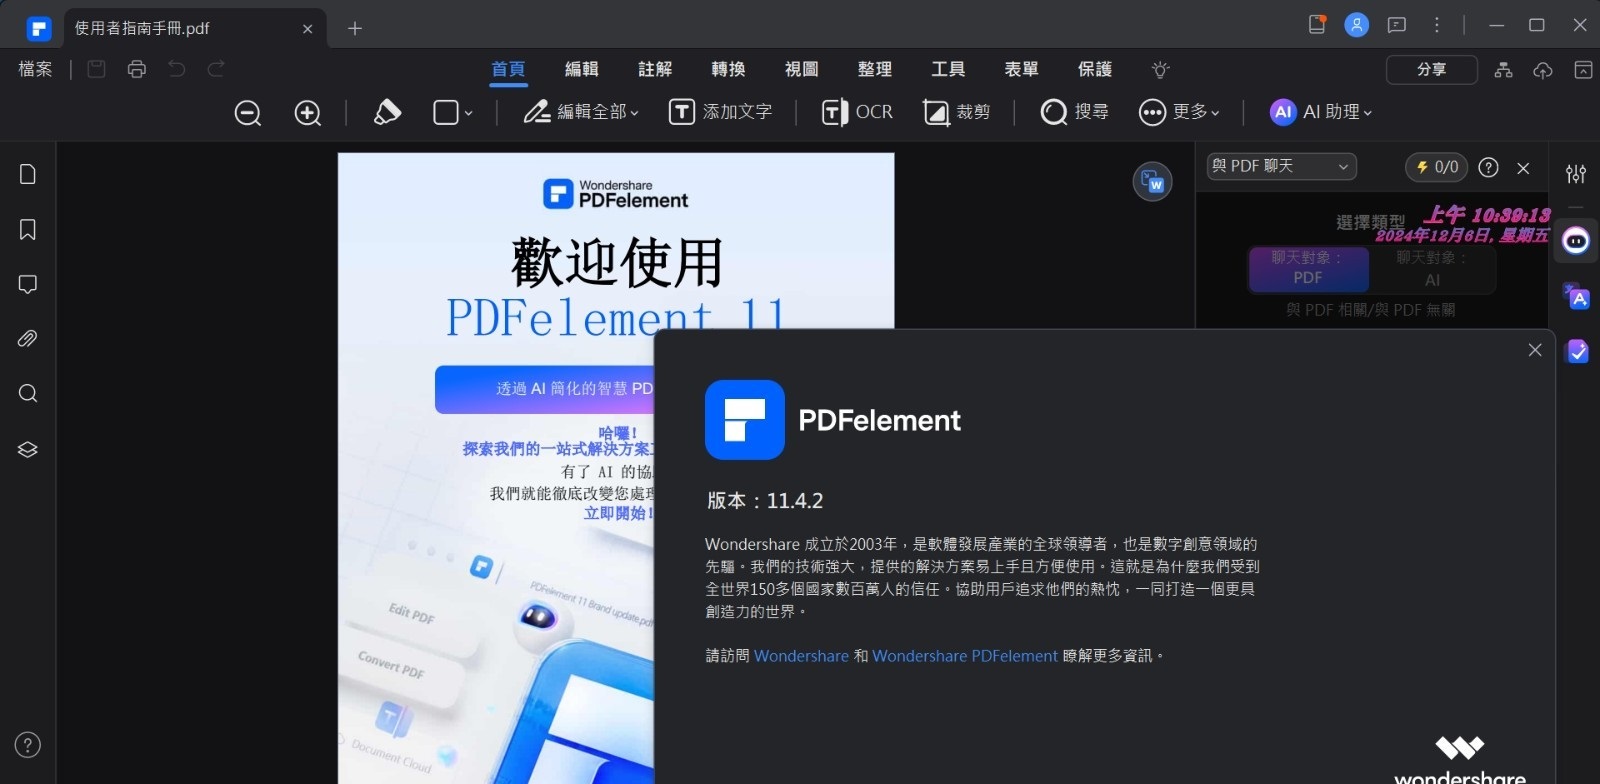Viewport: 1600px width, 784px height.
Task: Click the notification device icon in title bar
Action: pos(1317,25)
